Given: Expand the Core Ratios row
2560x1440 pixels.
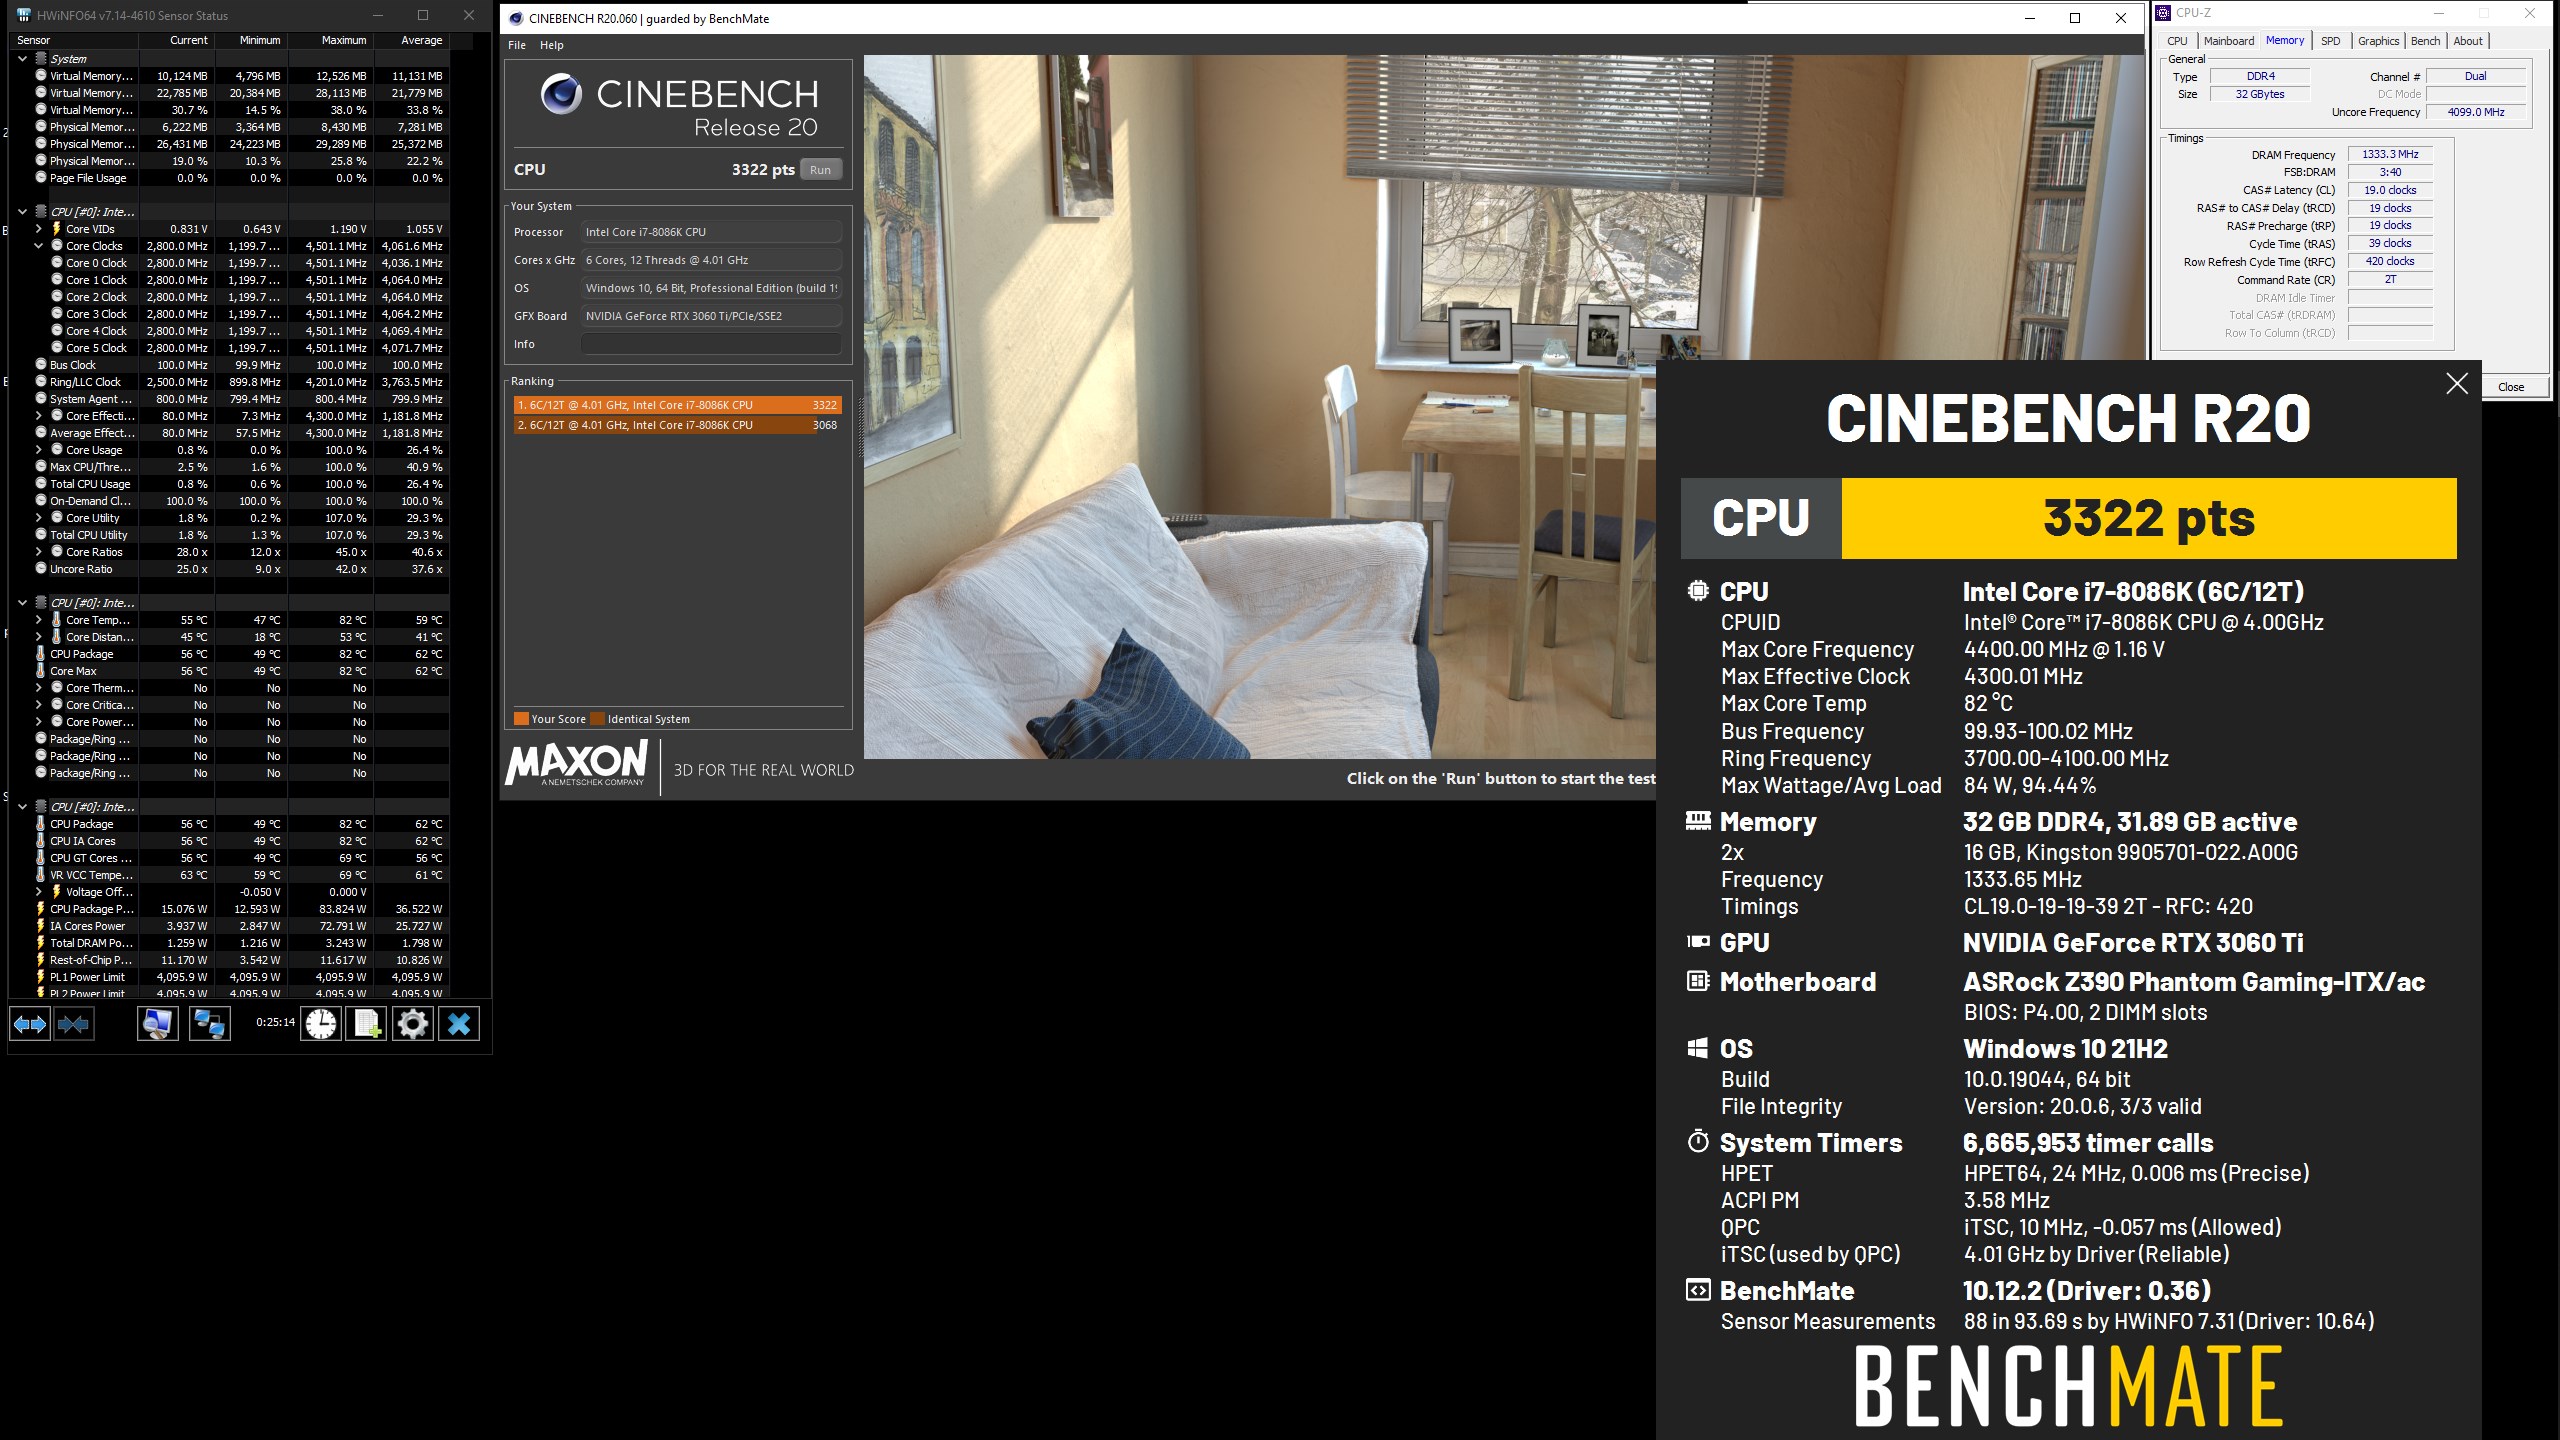Looking at the screenshot, I should click(x=39, y=552).
